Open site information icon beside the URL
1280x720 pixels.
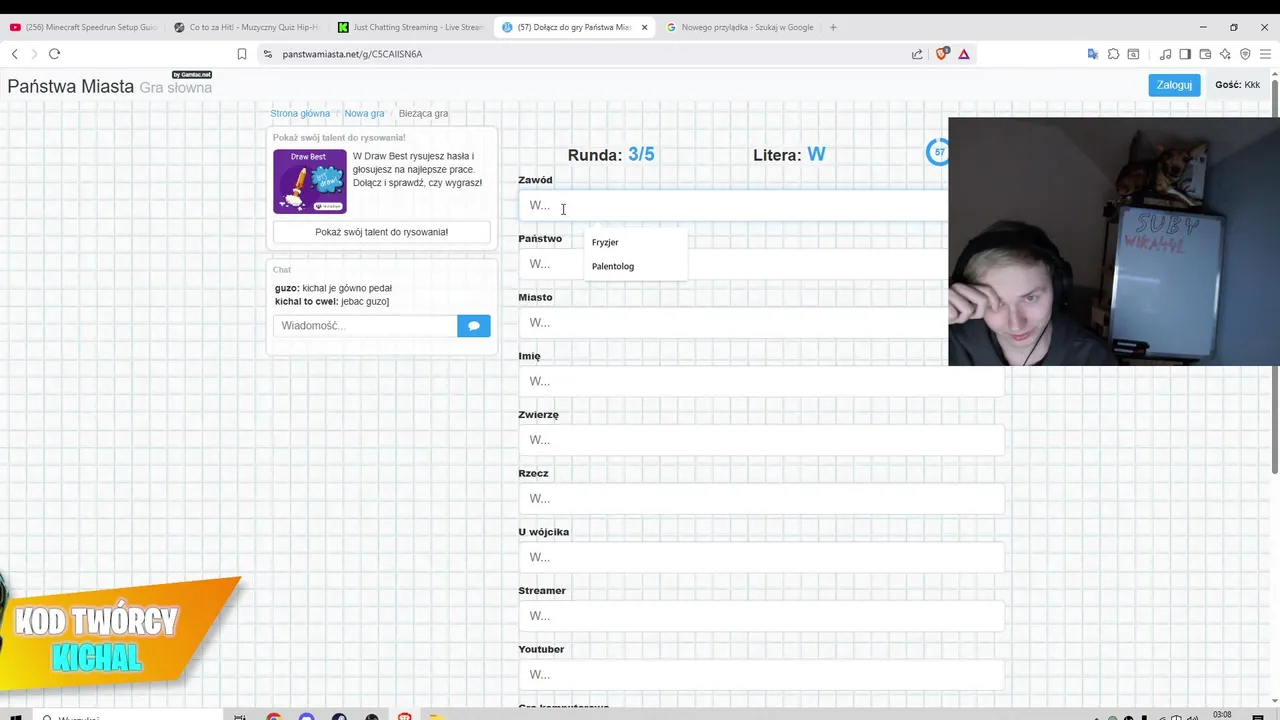[x=267, y=54]
